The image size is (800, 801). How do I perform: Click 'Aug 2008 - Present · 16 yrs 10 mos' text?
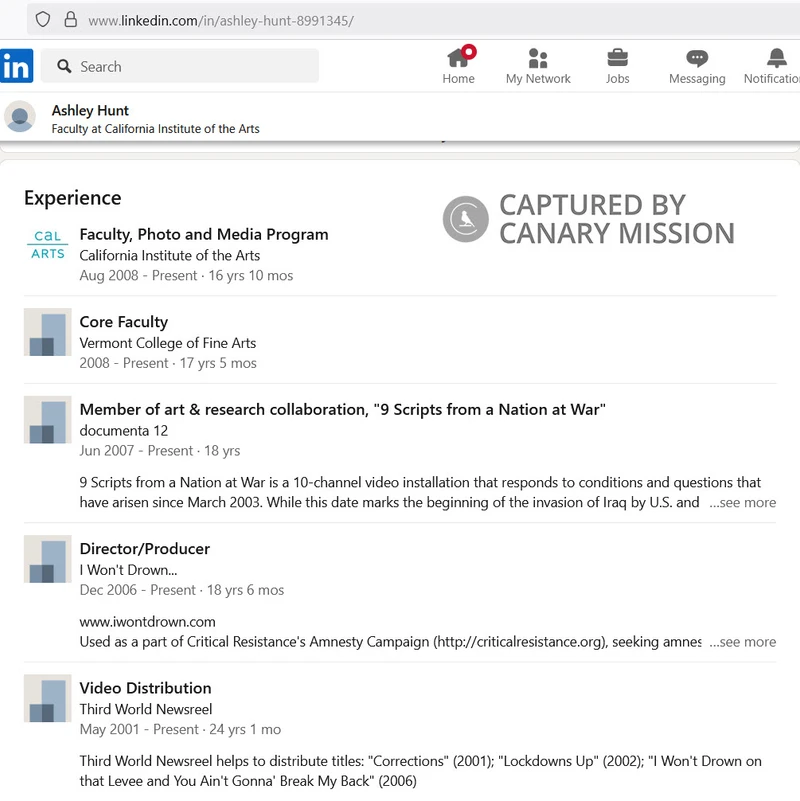click(186, 276)
